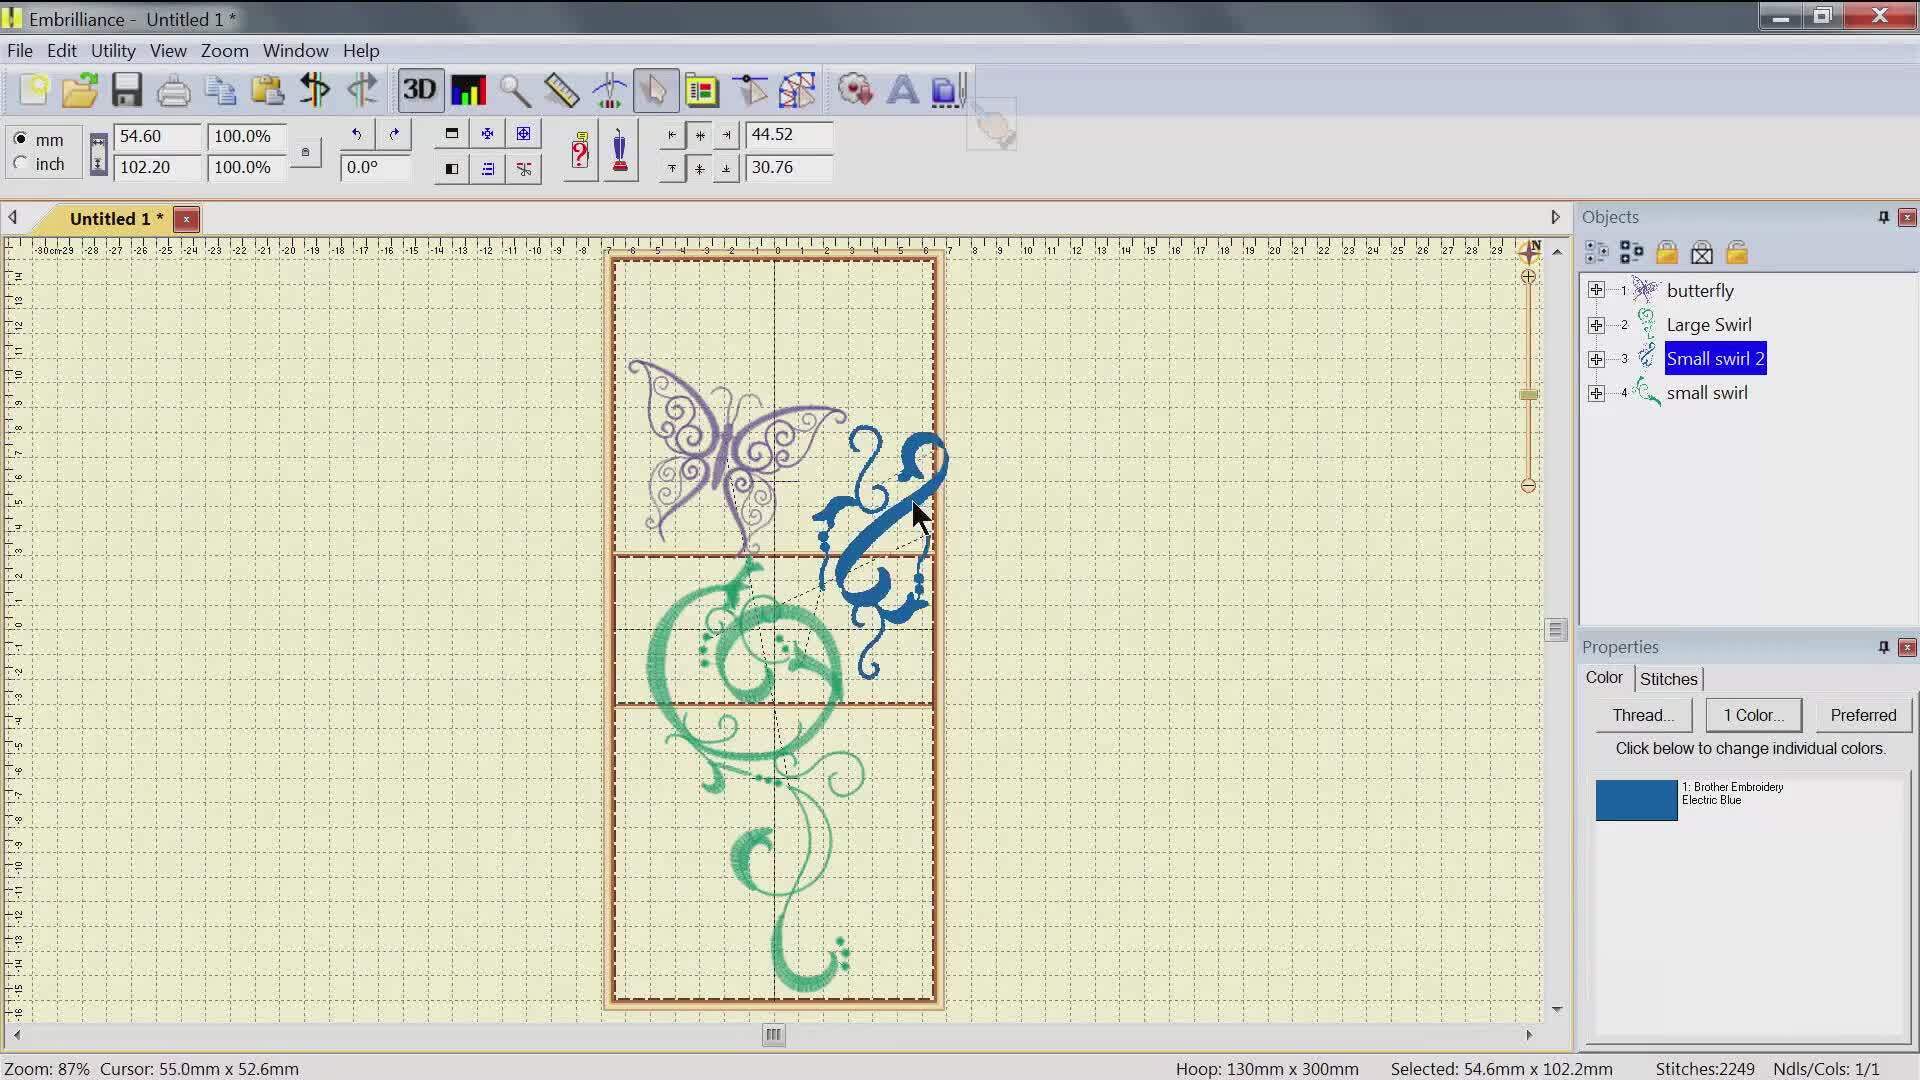Click the width field showing 54.60

[157, 136]
